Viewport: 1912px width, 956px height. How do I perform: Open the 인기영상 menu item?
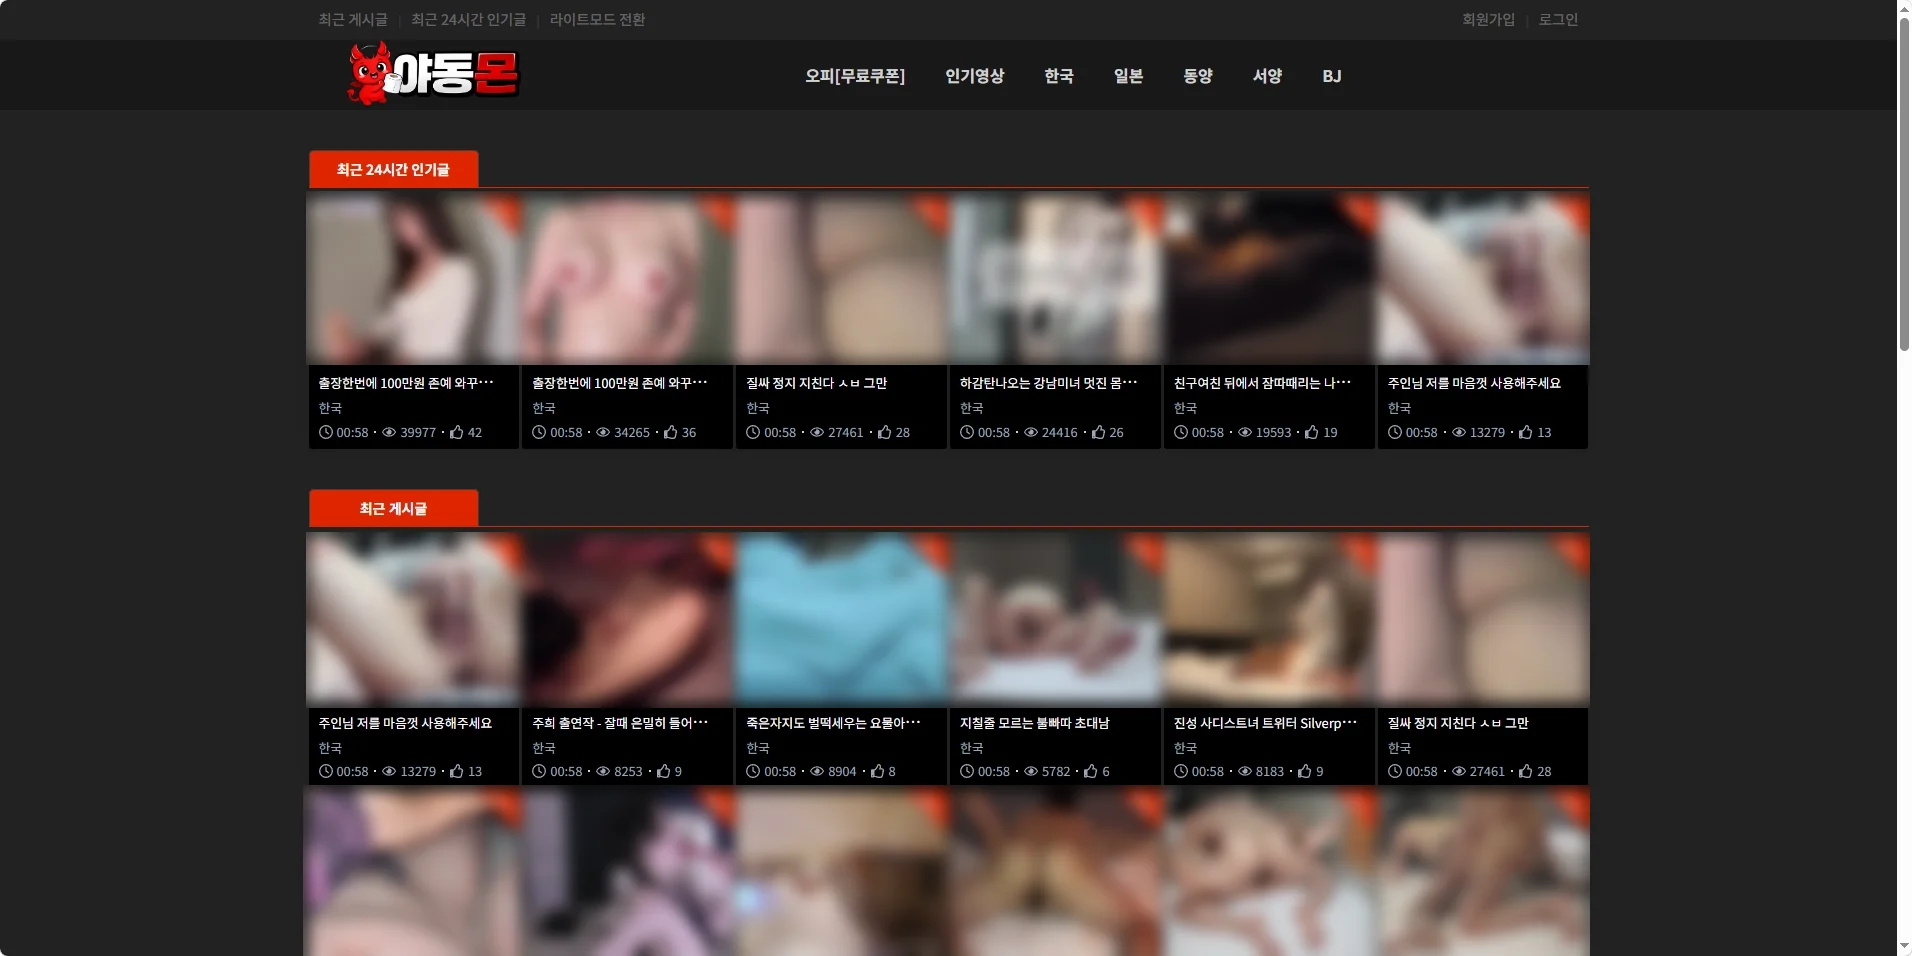click(x=975, y=76)
